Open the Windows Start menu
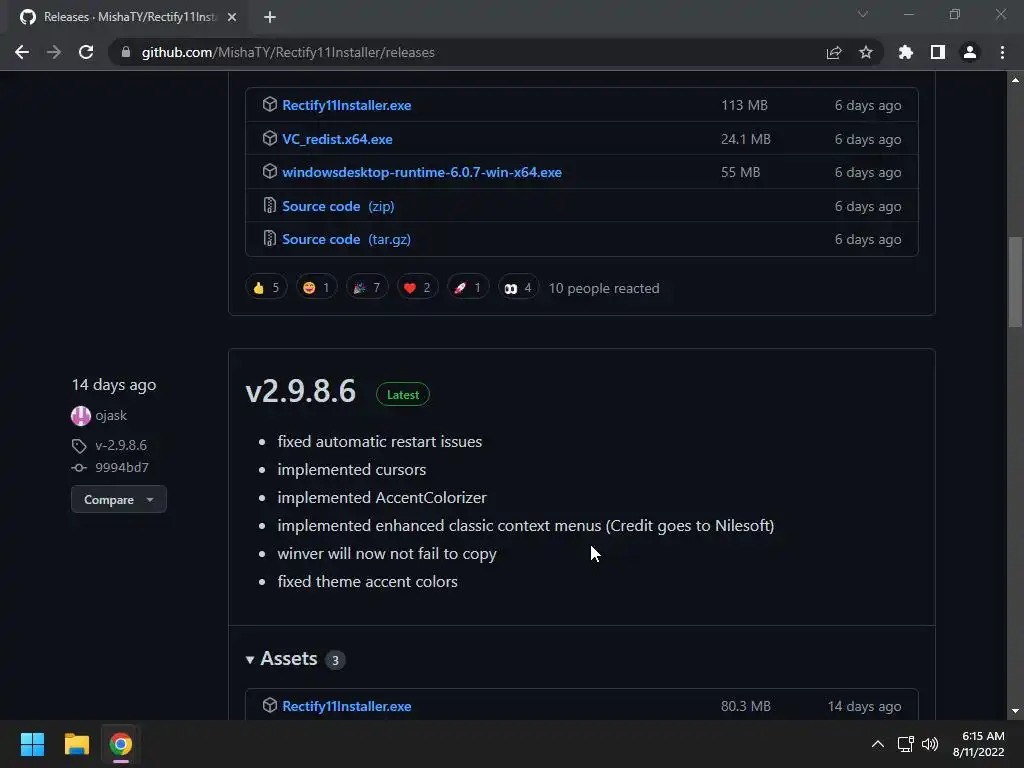 point(32,744)
